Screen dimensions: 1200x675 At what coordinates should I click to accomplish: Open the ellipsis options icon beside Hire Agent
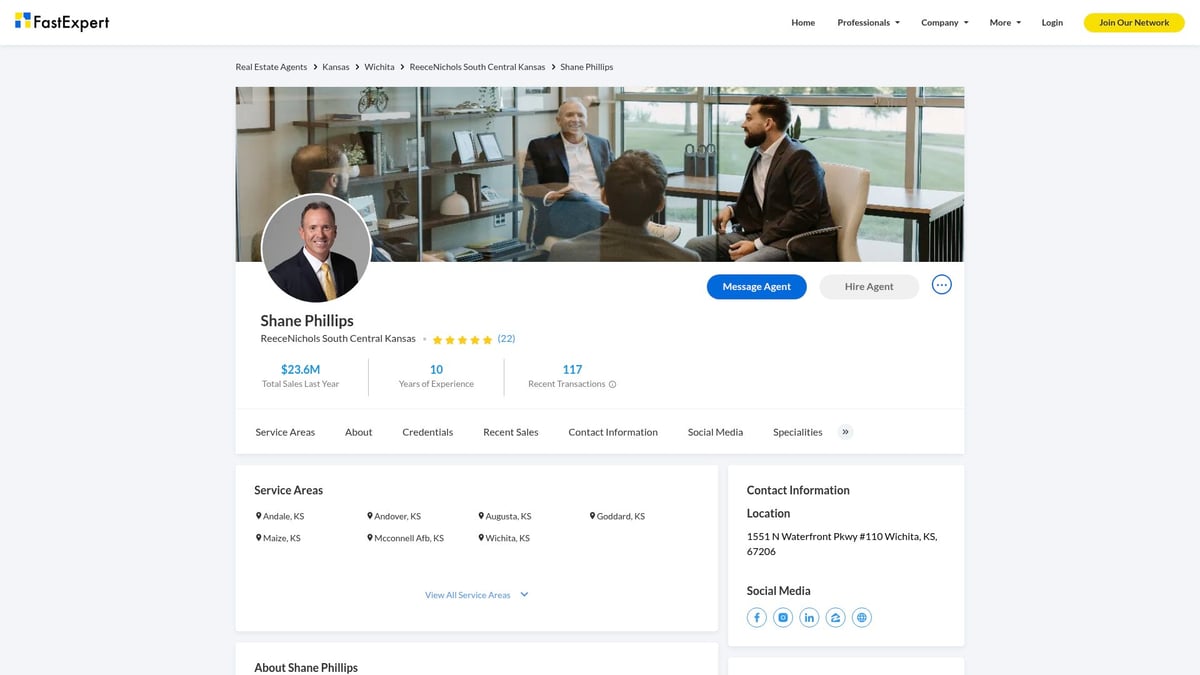coord(941,285)
